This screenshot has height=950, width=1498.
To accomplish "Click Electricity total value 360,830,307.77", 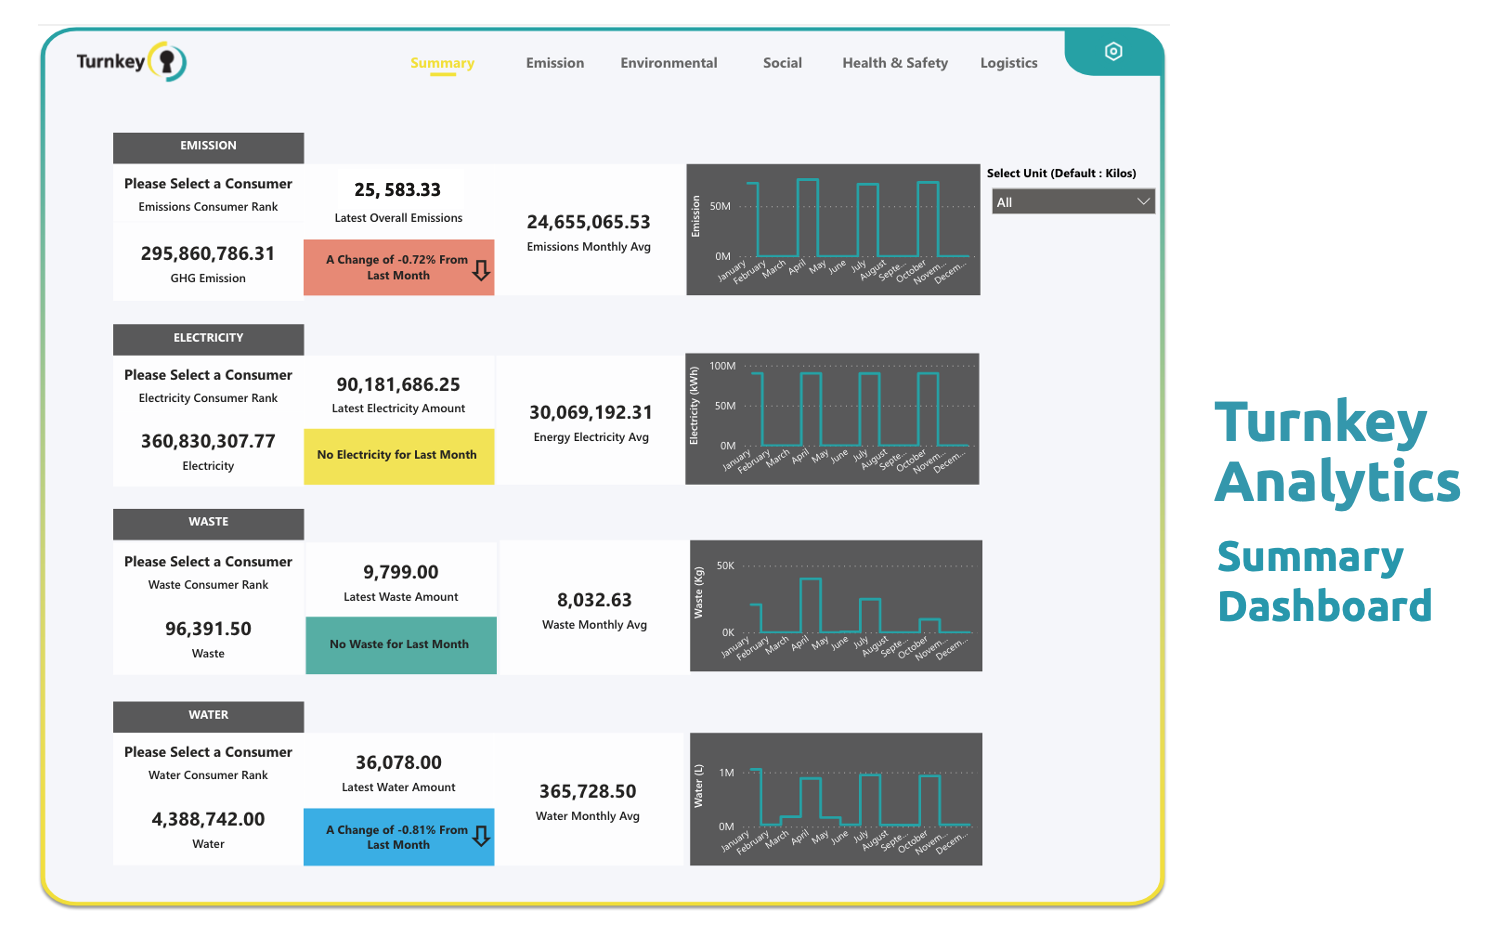I will click(208, 441).
